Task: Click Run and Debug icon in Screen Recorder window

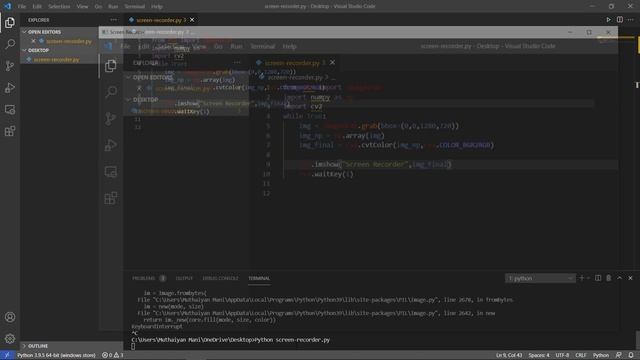Action: (111, 145)
